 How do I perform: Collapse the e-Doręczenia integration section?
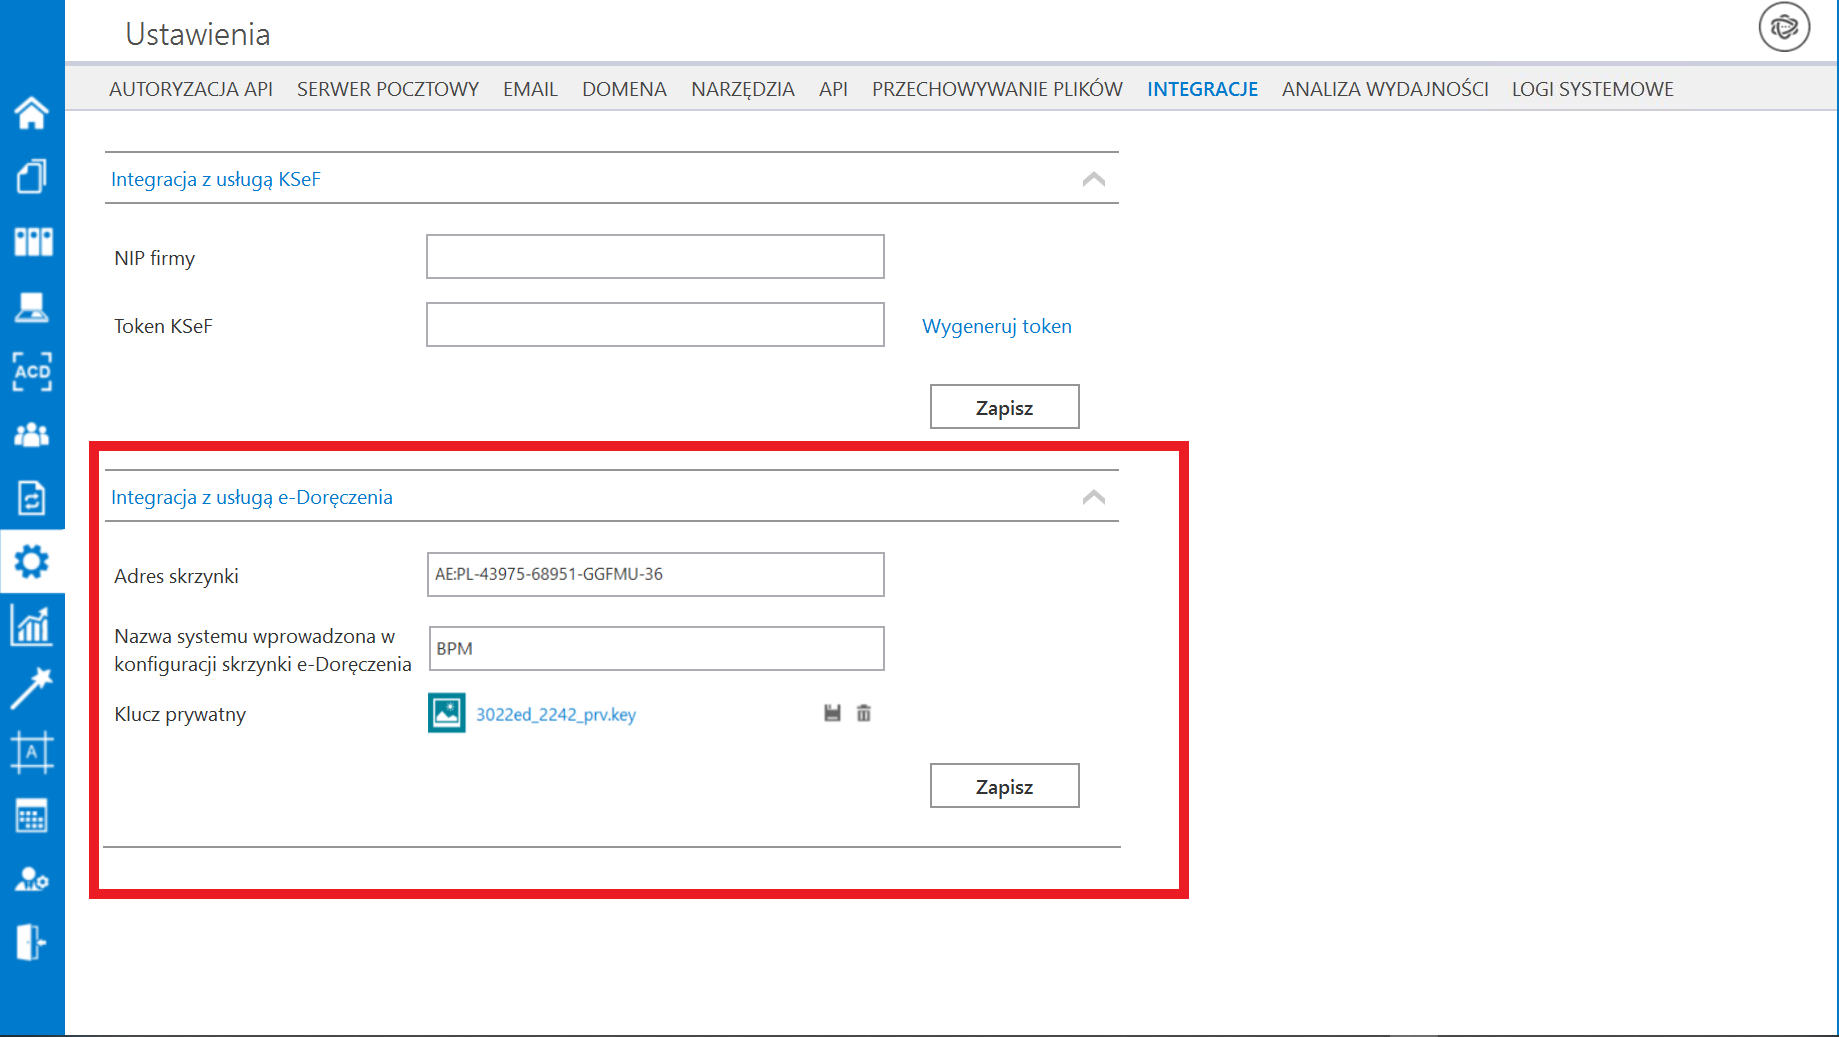[1093, 498]
